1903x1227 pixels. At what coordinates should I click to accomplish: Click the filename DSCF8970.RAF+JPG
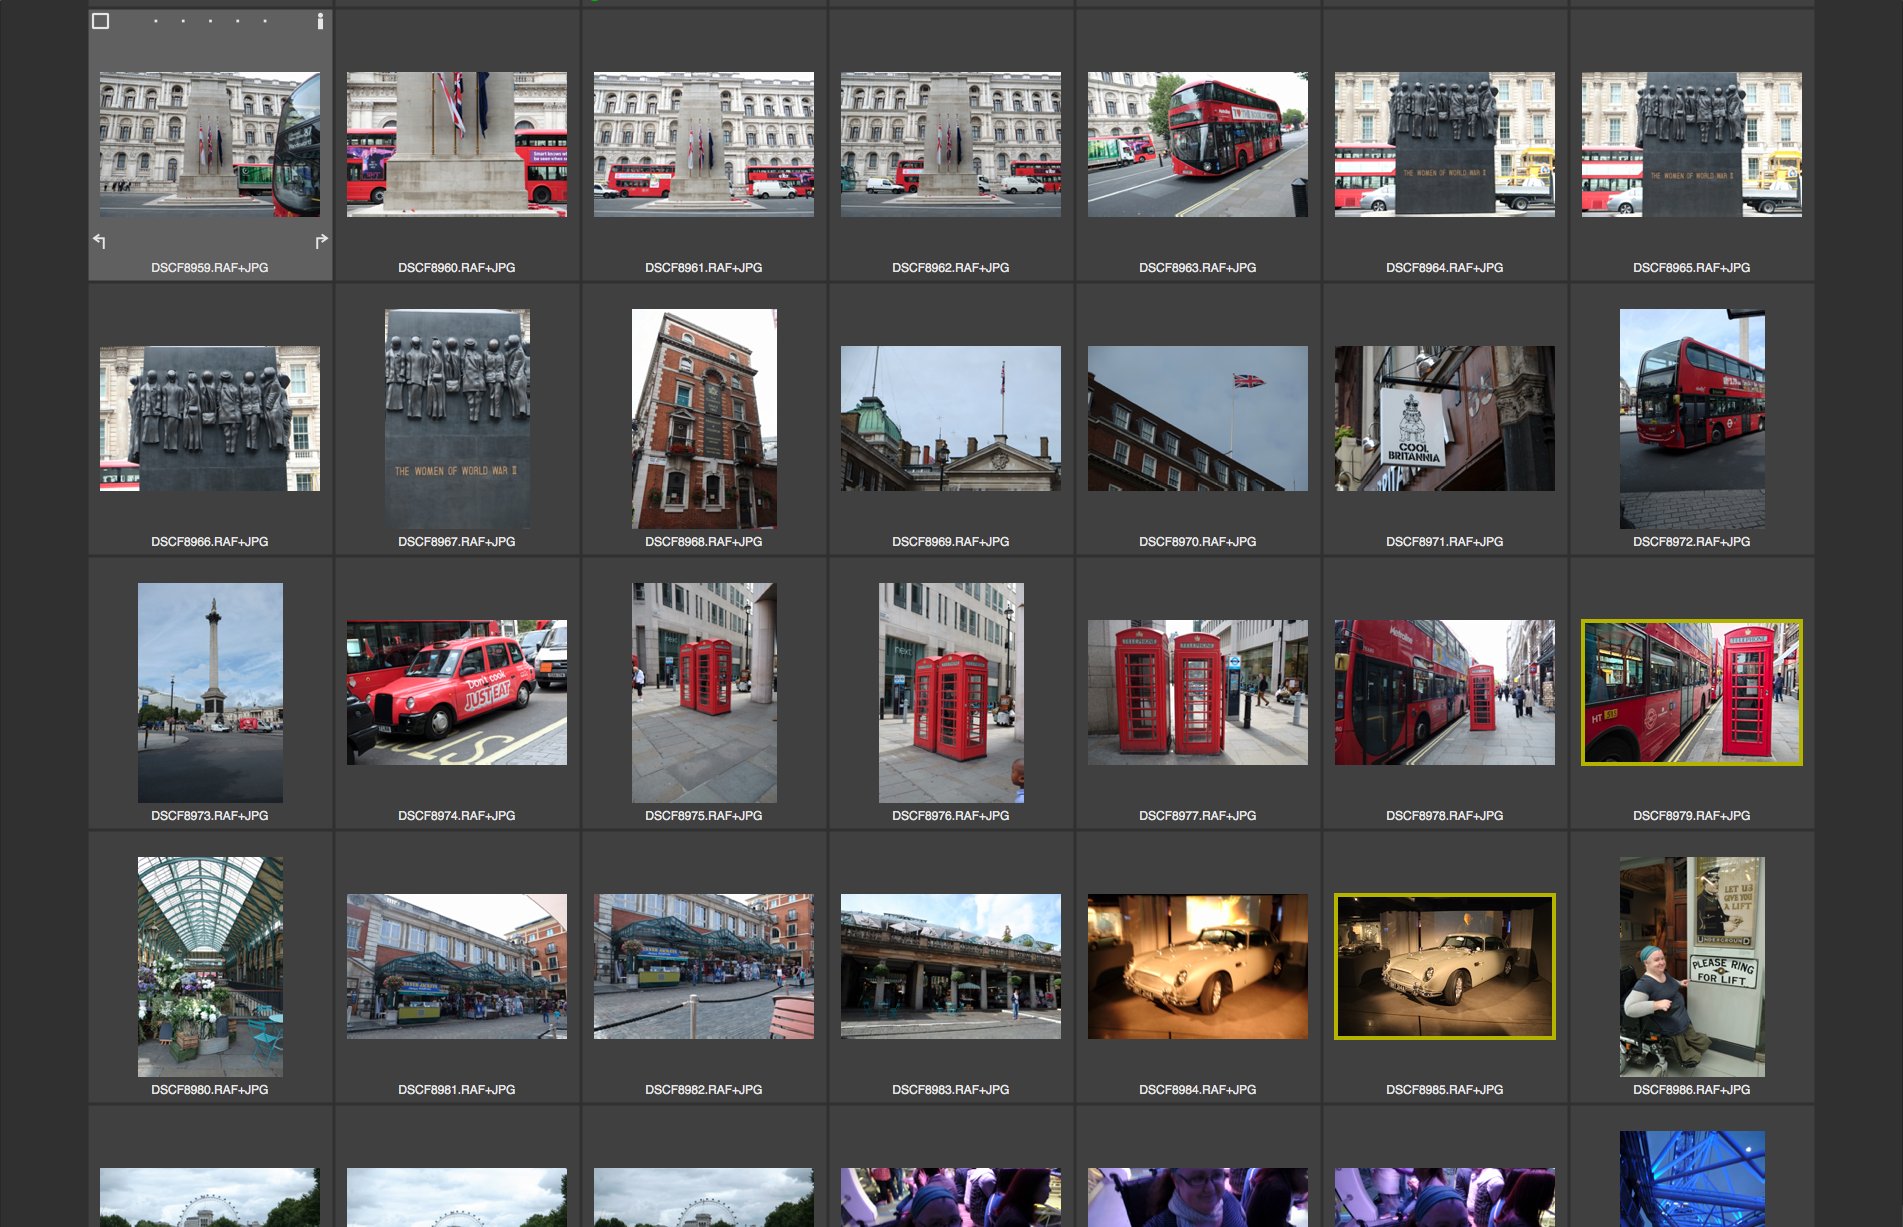pos(1198,542)
